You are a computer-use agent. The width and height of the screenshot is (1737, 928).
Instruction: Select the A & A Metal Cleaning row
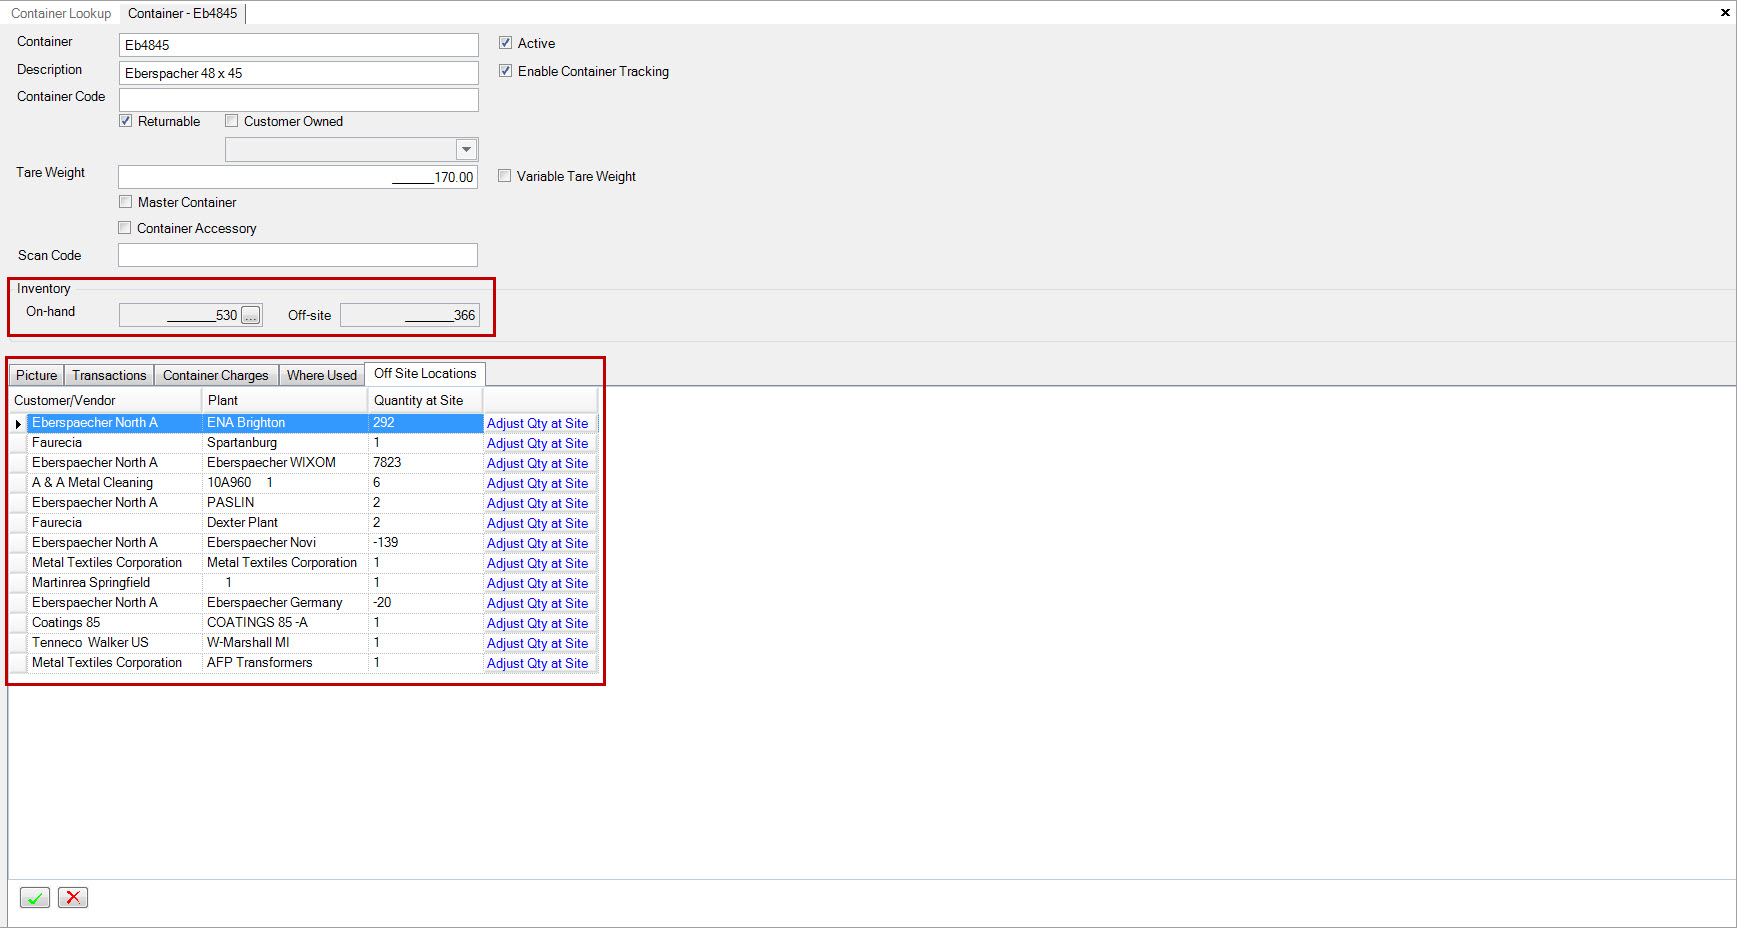304,483
